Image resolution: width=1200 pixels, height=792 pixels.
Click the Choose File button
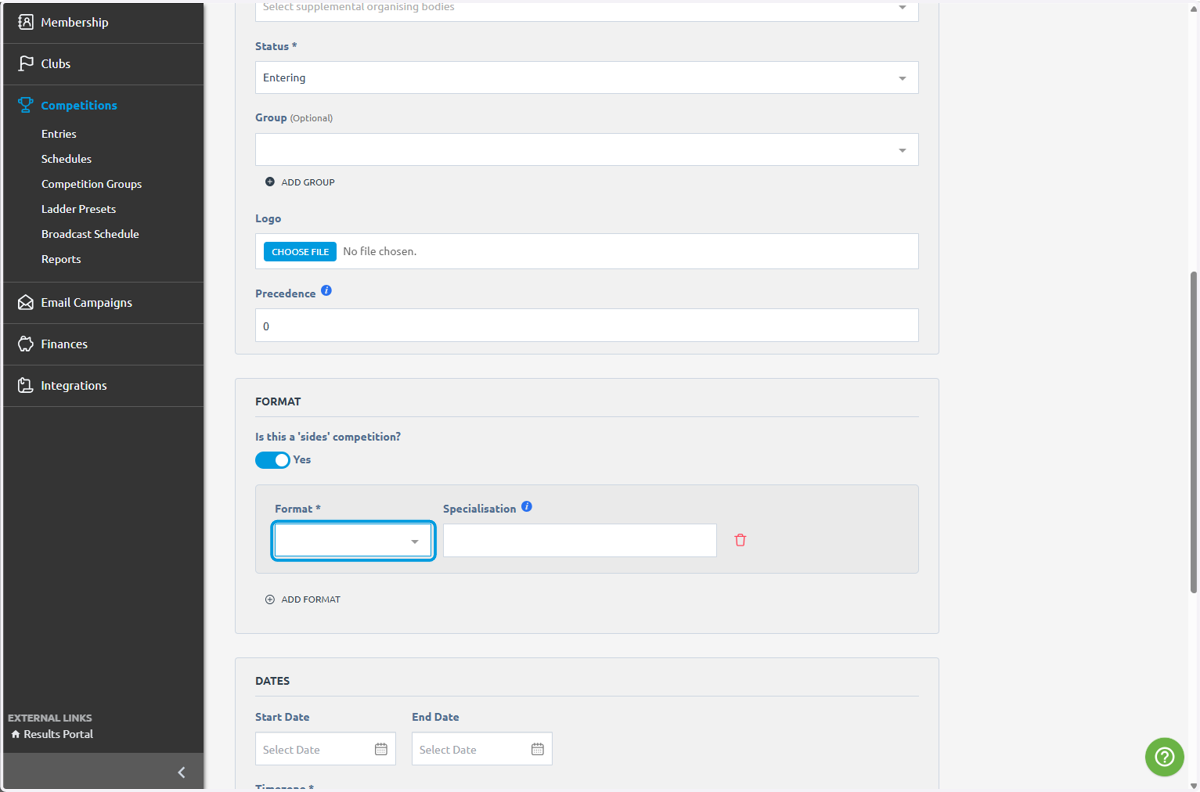tap(300, 252)
